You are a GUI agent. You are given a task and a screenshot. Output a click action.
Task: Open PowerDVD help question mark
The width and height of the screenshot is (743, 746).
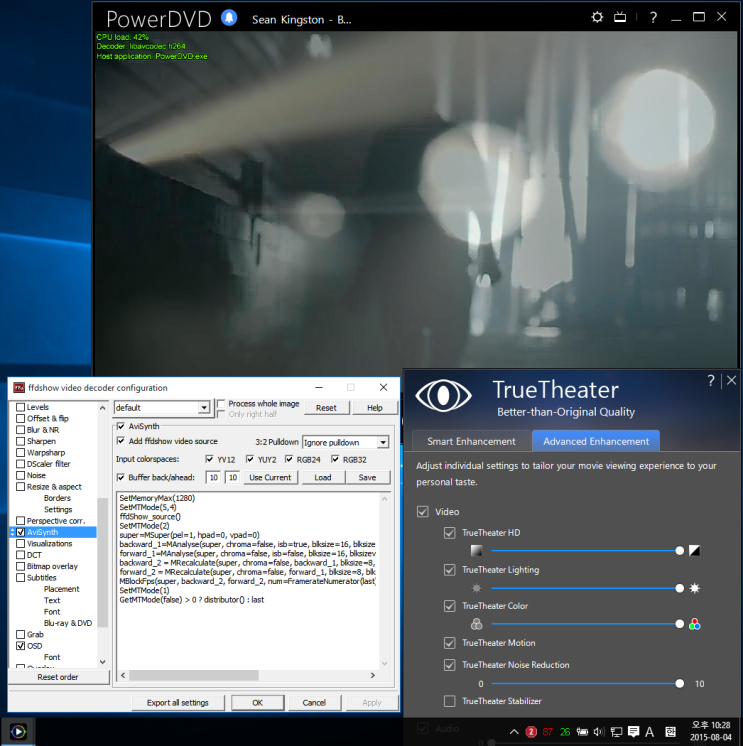tap(654, 18)
